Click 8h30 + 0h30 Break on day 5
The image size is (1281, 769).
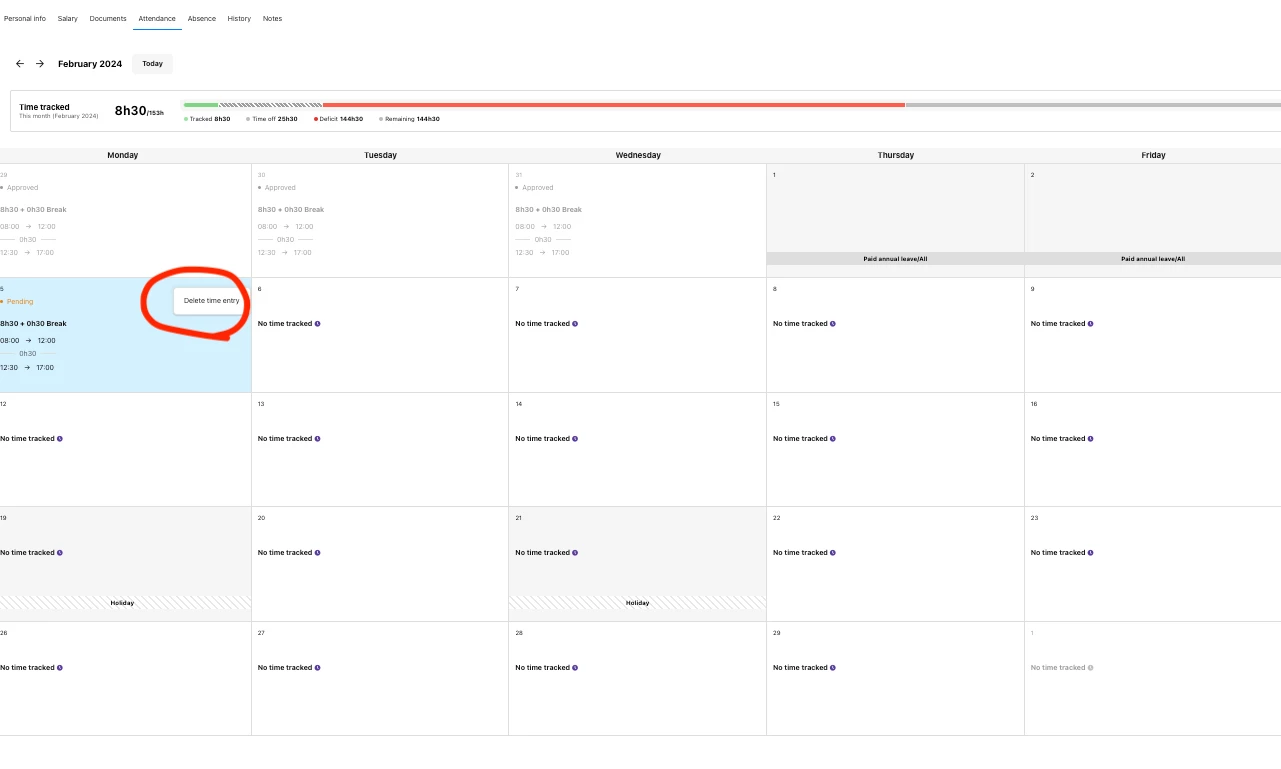pyautogui.click(x=33, y=324)
